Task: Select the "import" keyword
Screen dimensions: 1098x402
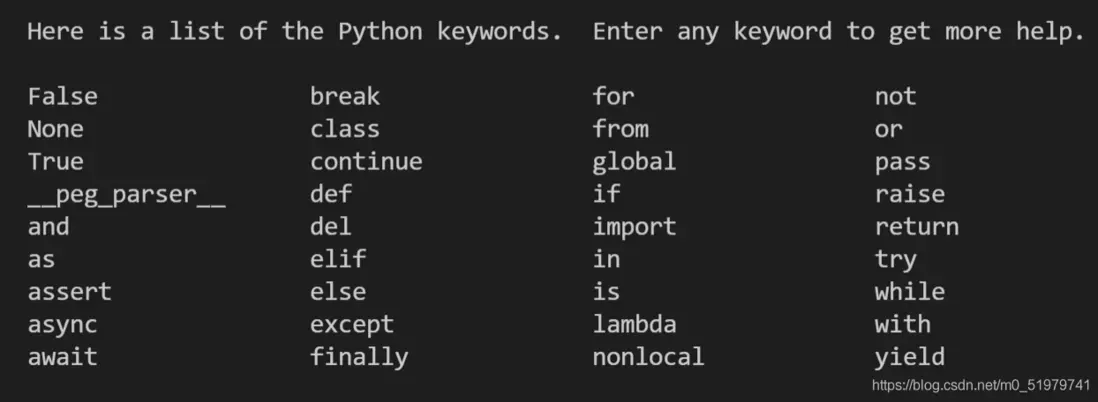Action: pos(634,227)
